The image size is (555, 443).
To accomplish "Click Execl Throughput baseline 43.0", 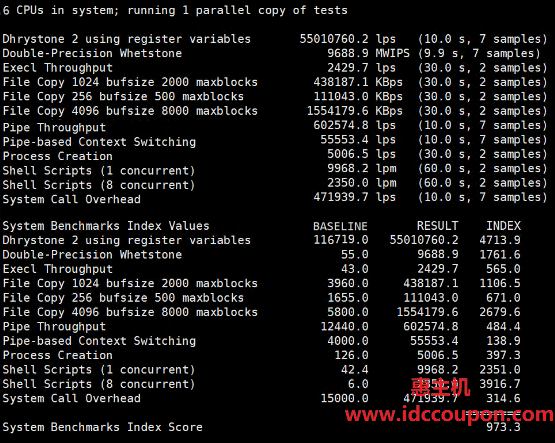I will 355,269.
